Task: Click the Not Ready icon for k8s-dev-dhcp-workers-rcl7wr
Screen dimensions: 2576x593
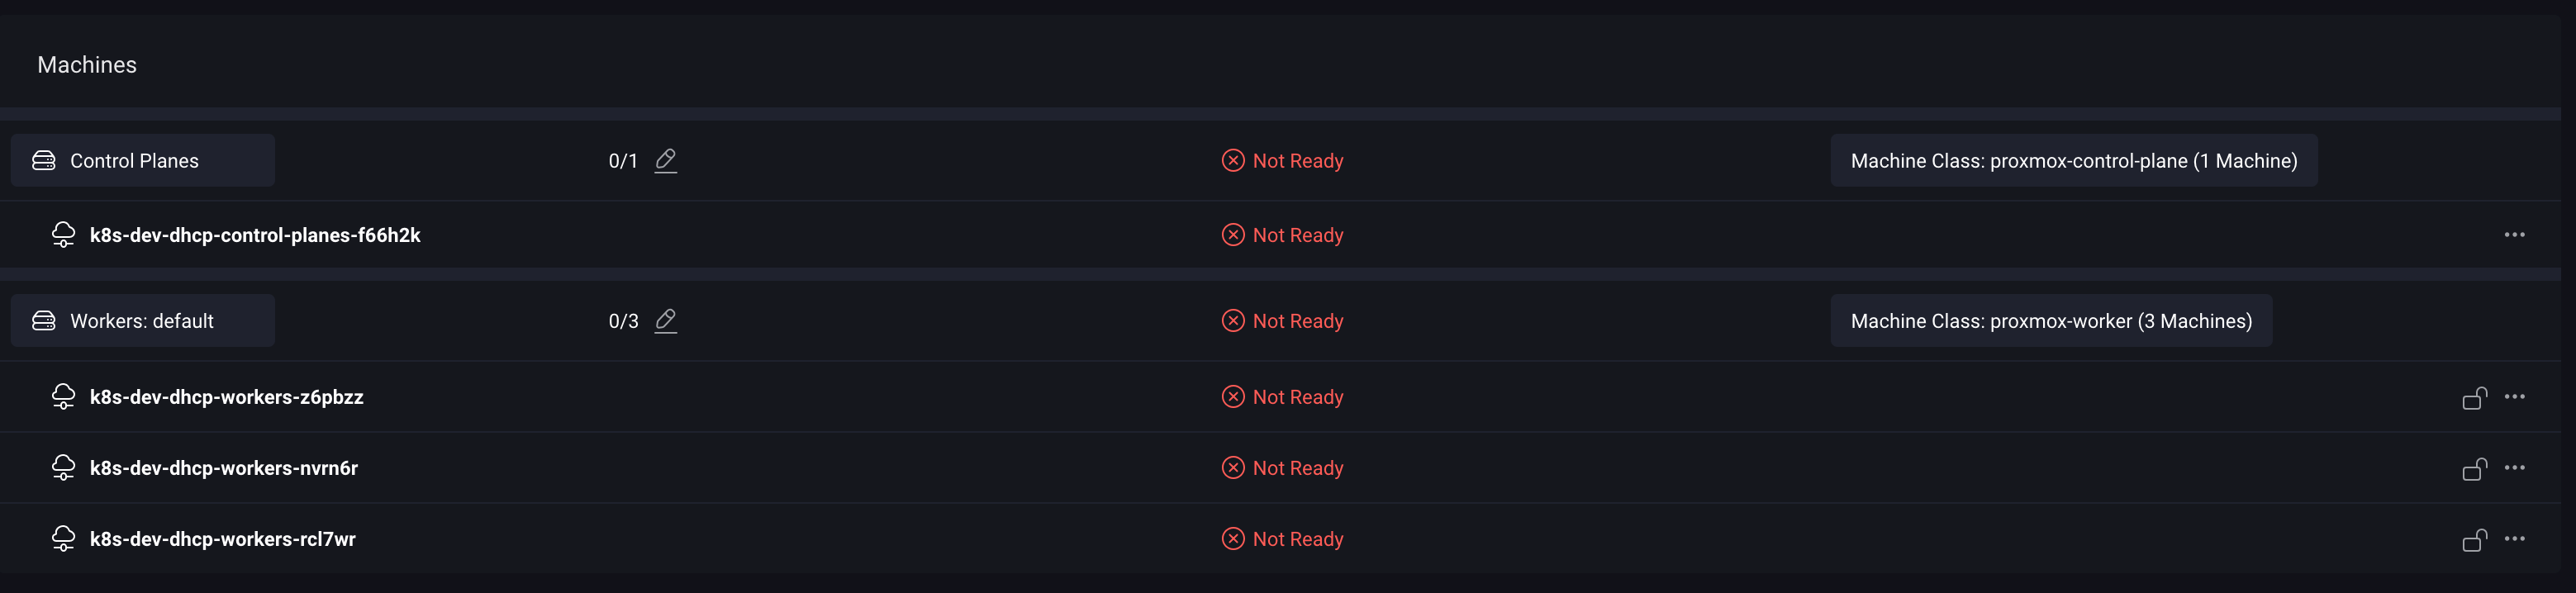Action: pos(1233,538)
